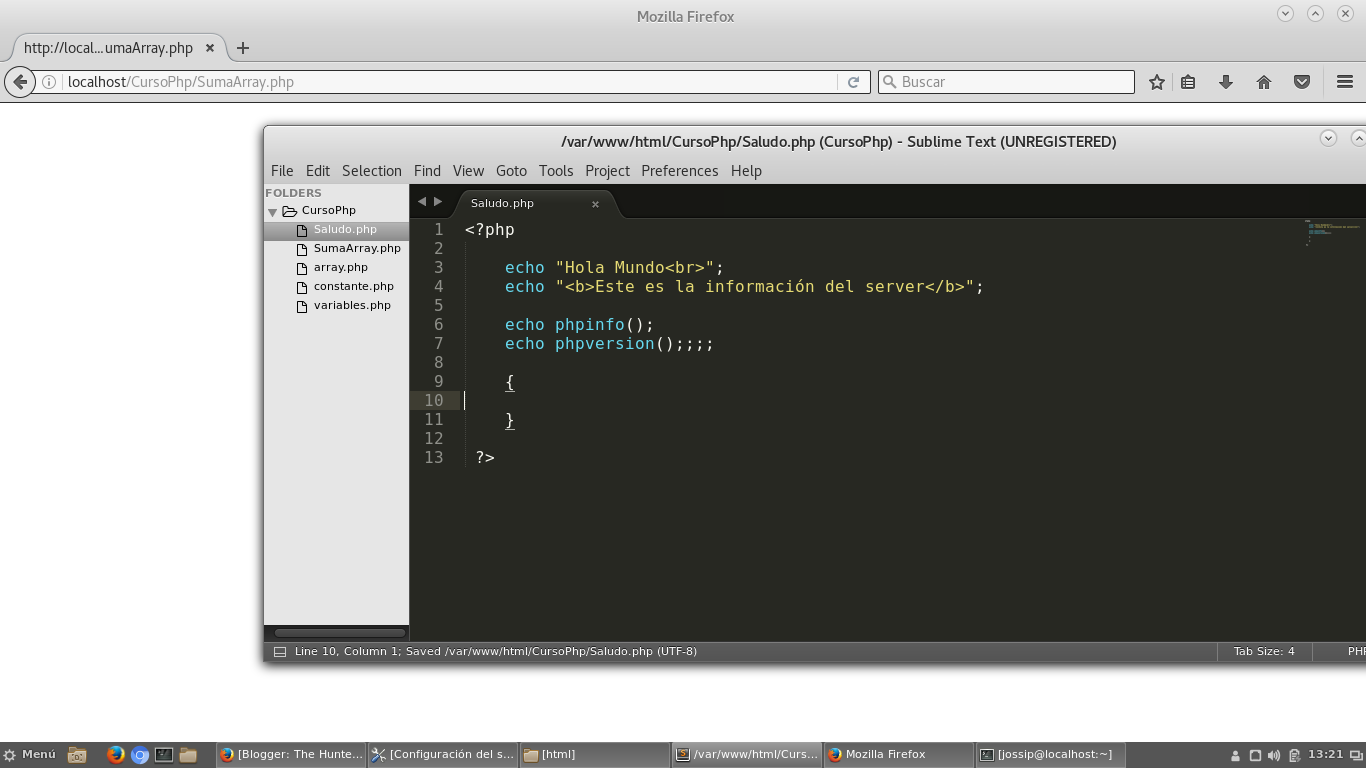Open the View menu
Viewport: 1366px width, 768px height.
468,171
